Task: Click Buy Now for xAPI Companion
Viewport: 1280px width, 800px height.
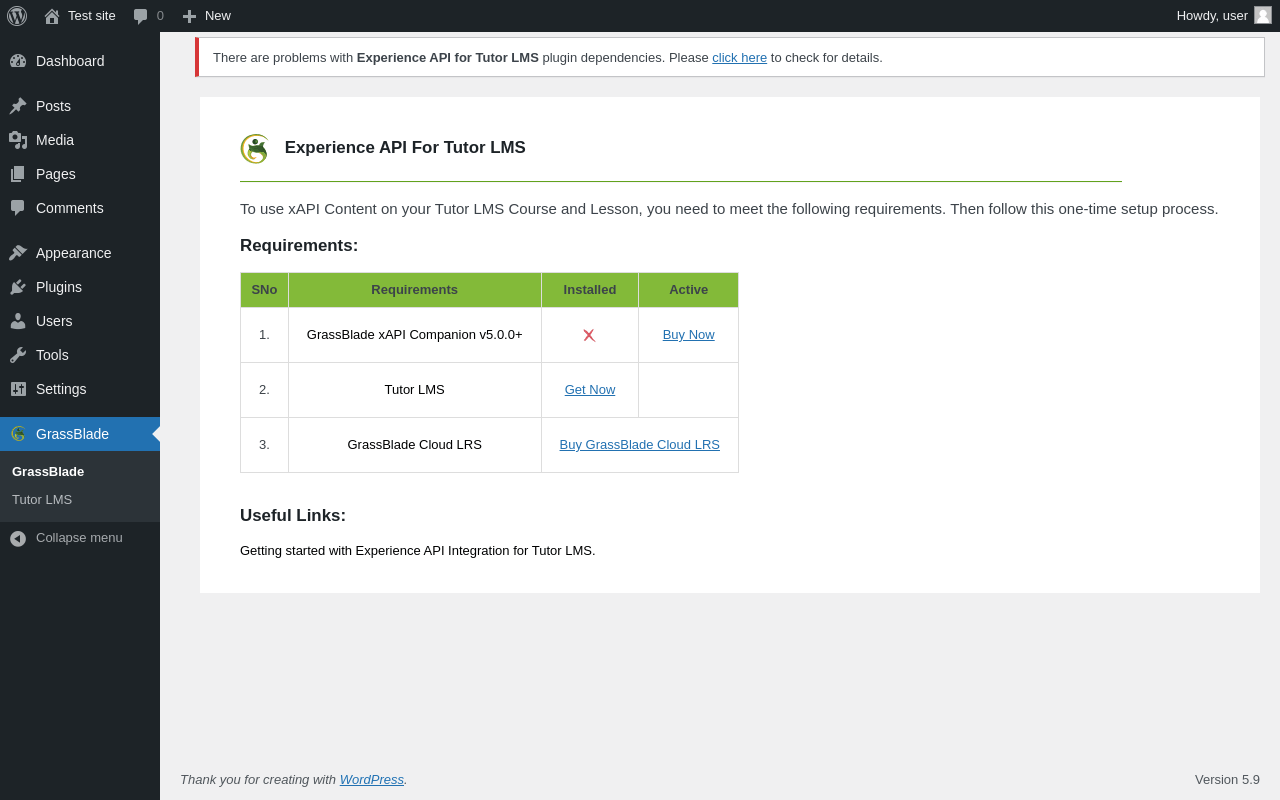Action: [x=688, y=334]
